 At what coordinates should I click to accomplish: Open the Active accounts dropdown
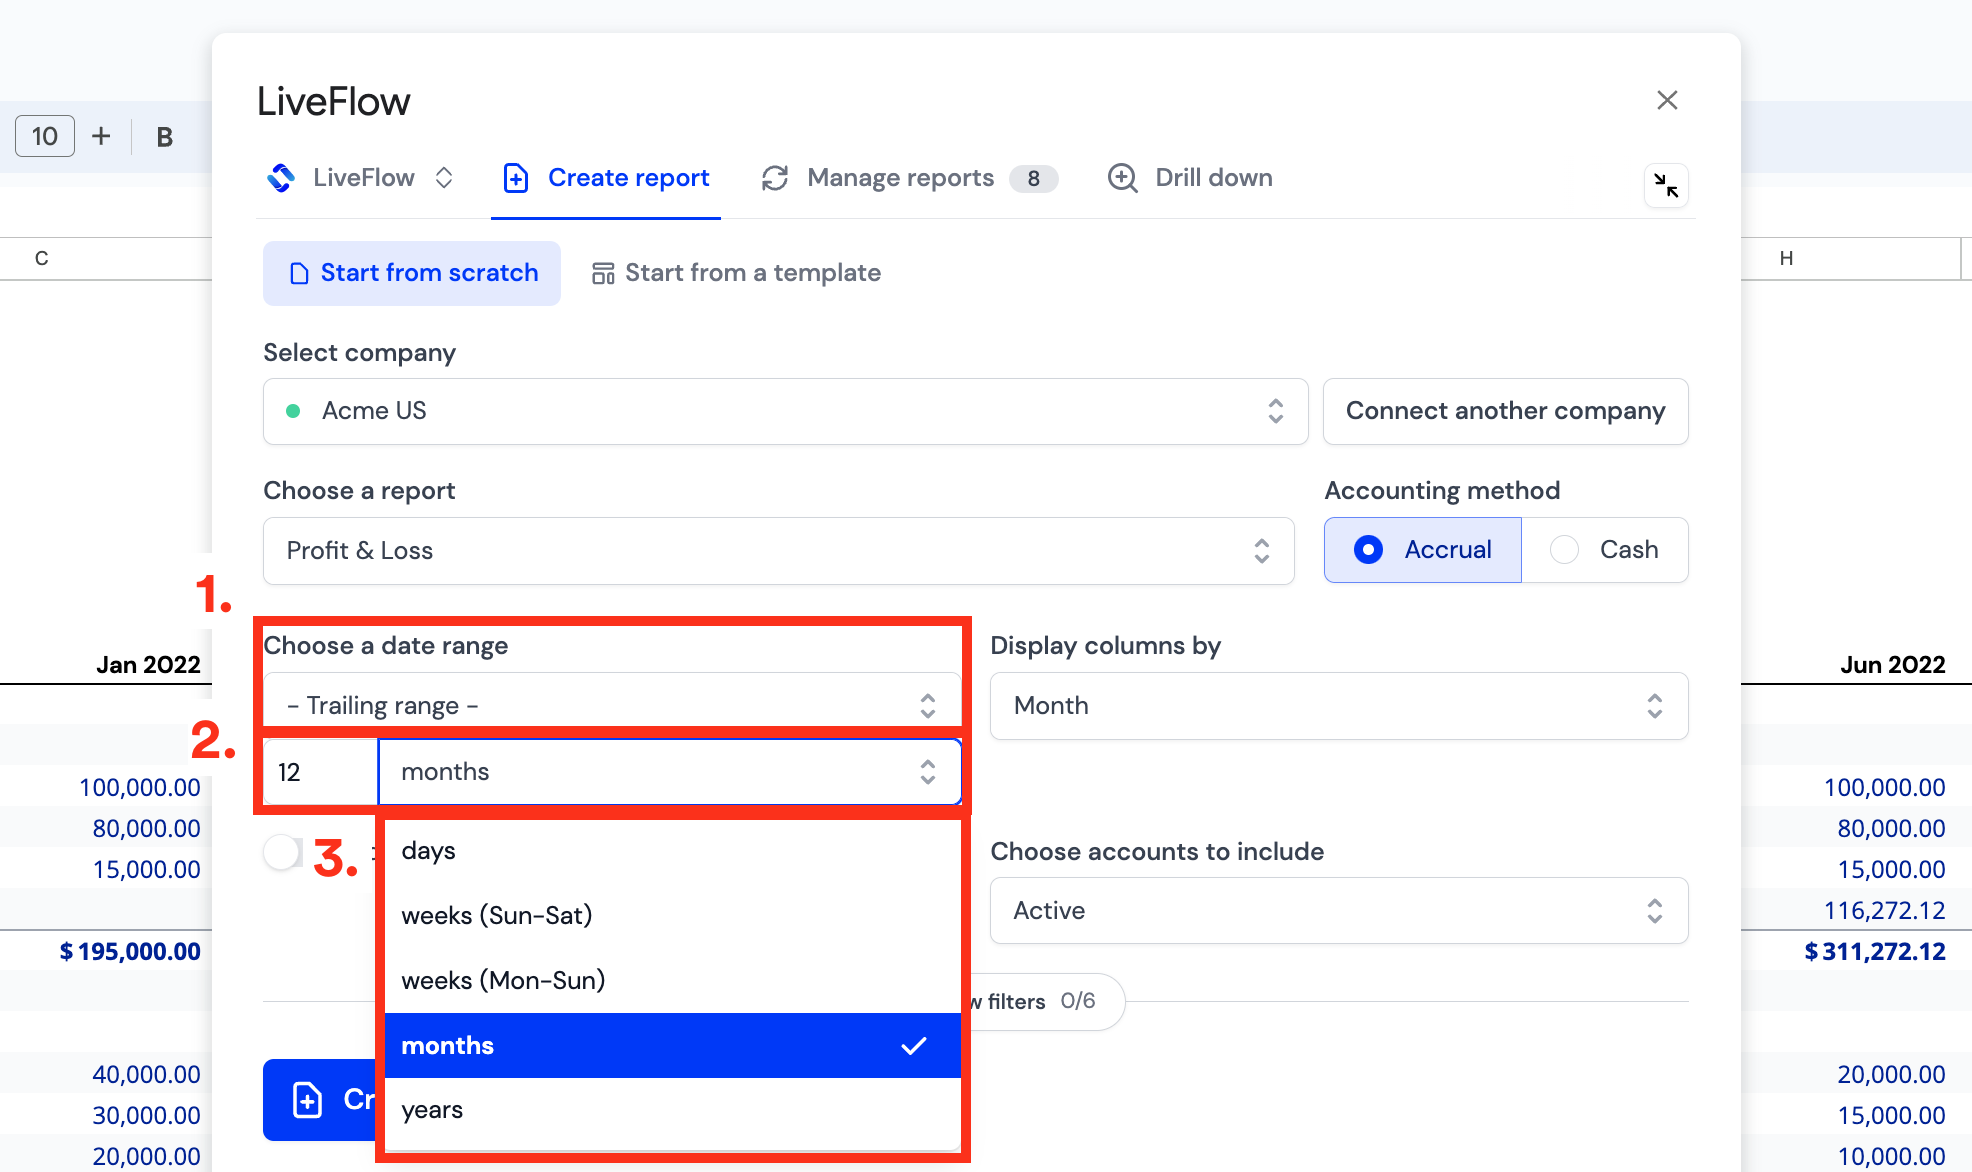1339,911
